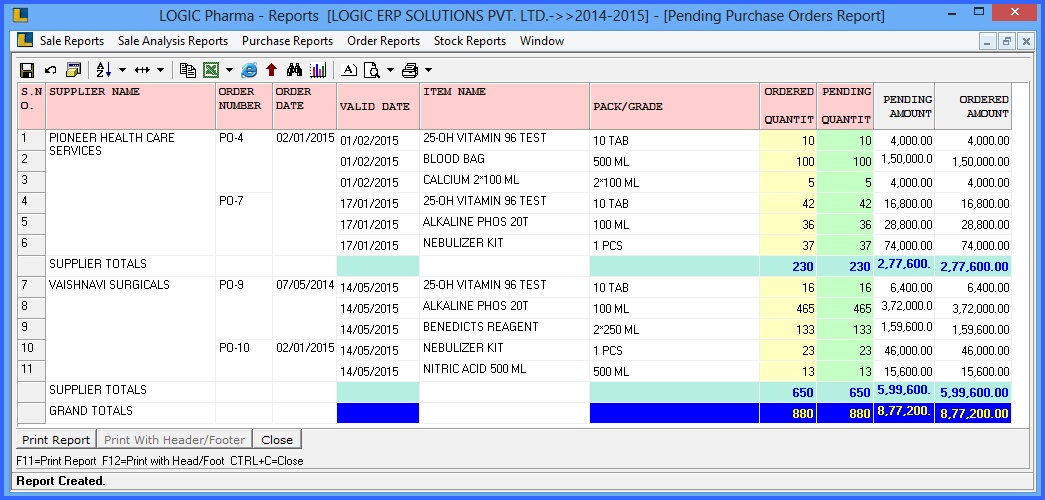
Task: Click order number PO-7 cell
Action: 244,224
